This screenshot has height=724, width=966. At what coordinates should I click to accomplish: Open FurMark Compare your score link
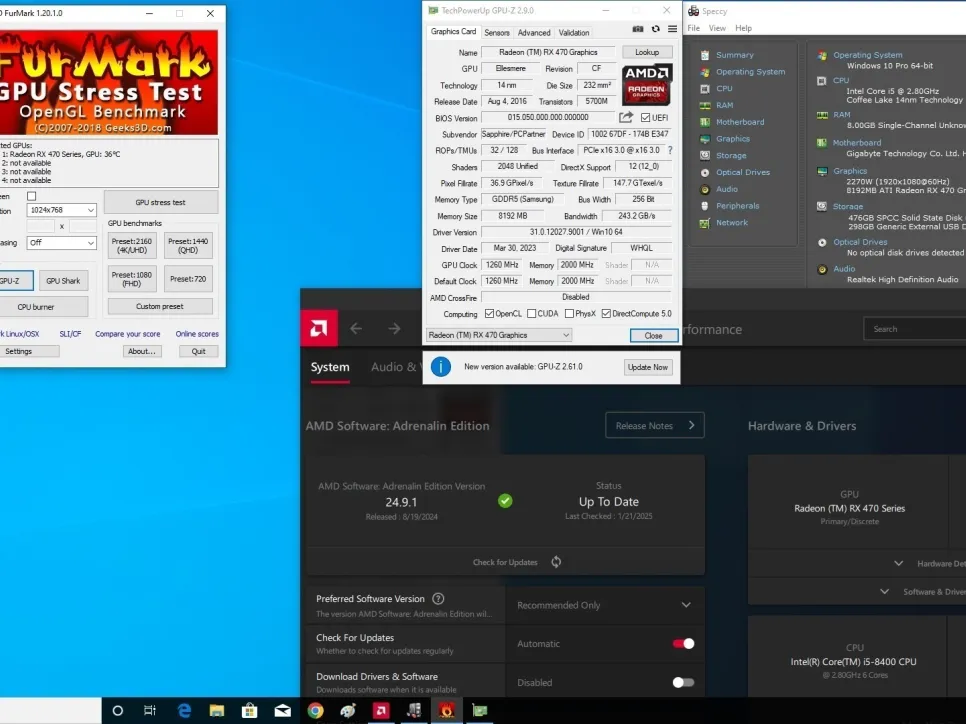[x=128, y=334]
